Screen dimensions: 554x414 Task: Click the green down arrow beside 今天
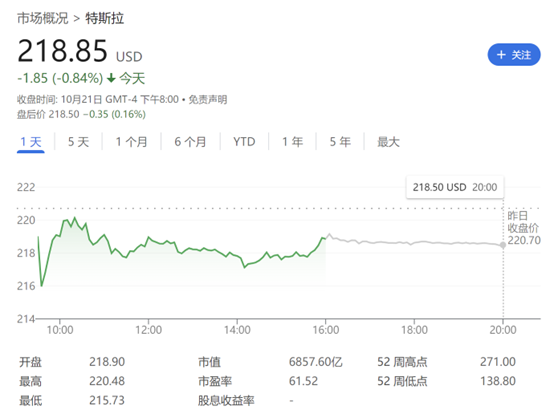coord(111,78)
